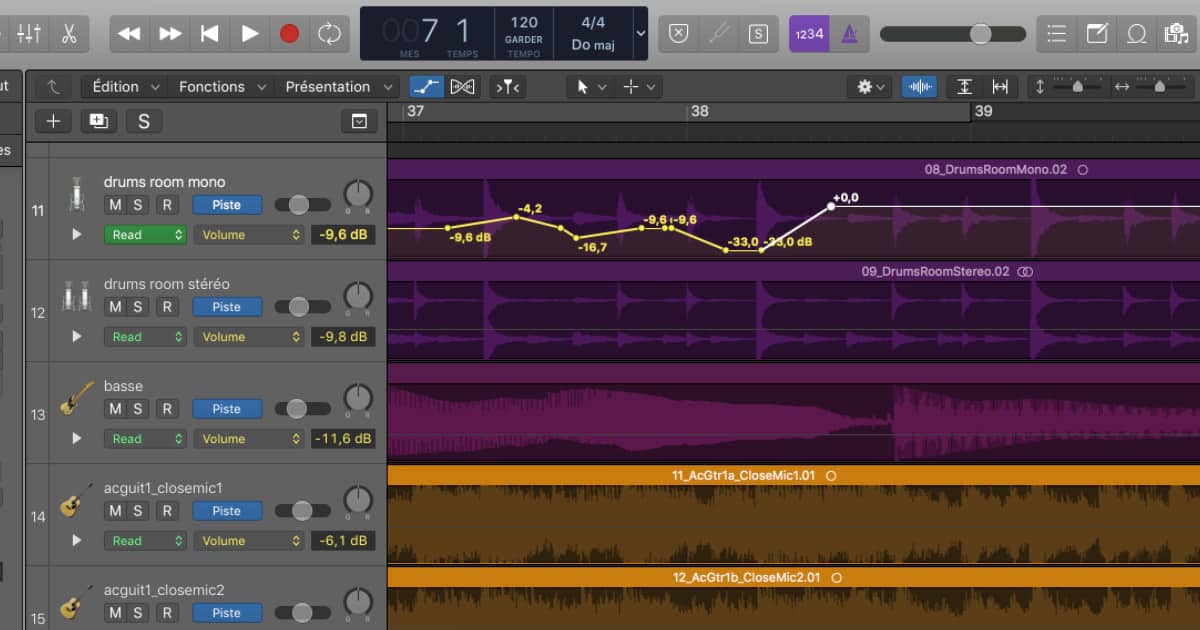The width and height of the screenshot is (1200, 630).
Task: Click Piste button on basse track
Action: click(x=226, y=409)
